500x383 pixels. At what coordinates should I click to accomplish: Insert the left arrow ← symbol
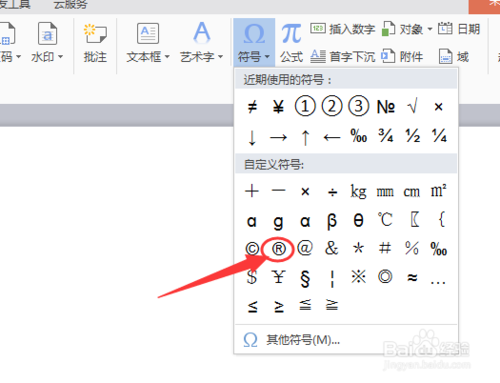[332, 137]
